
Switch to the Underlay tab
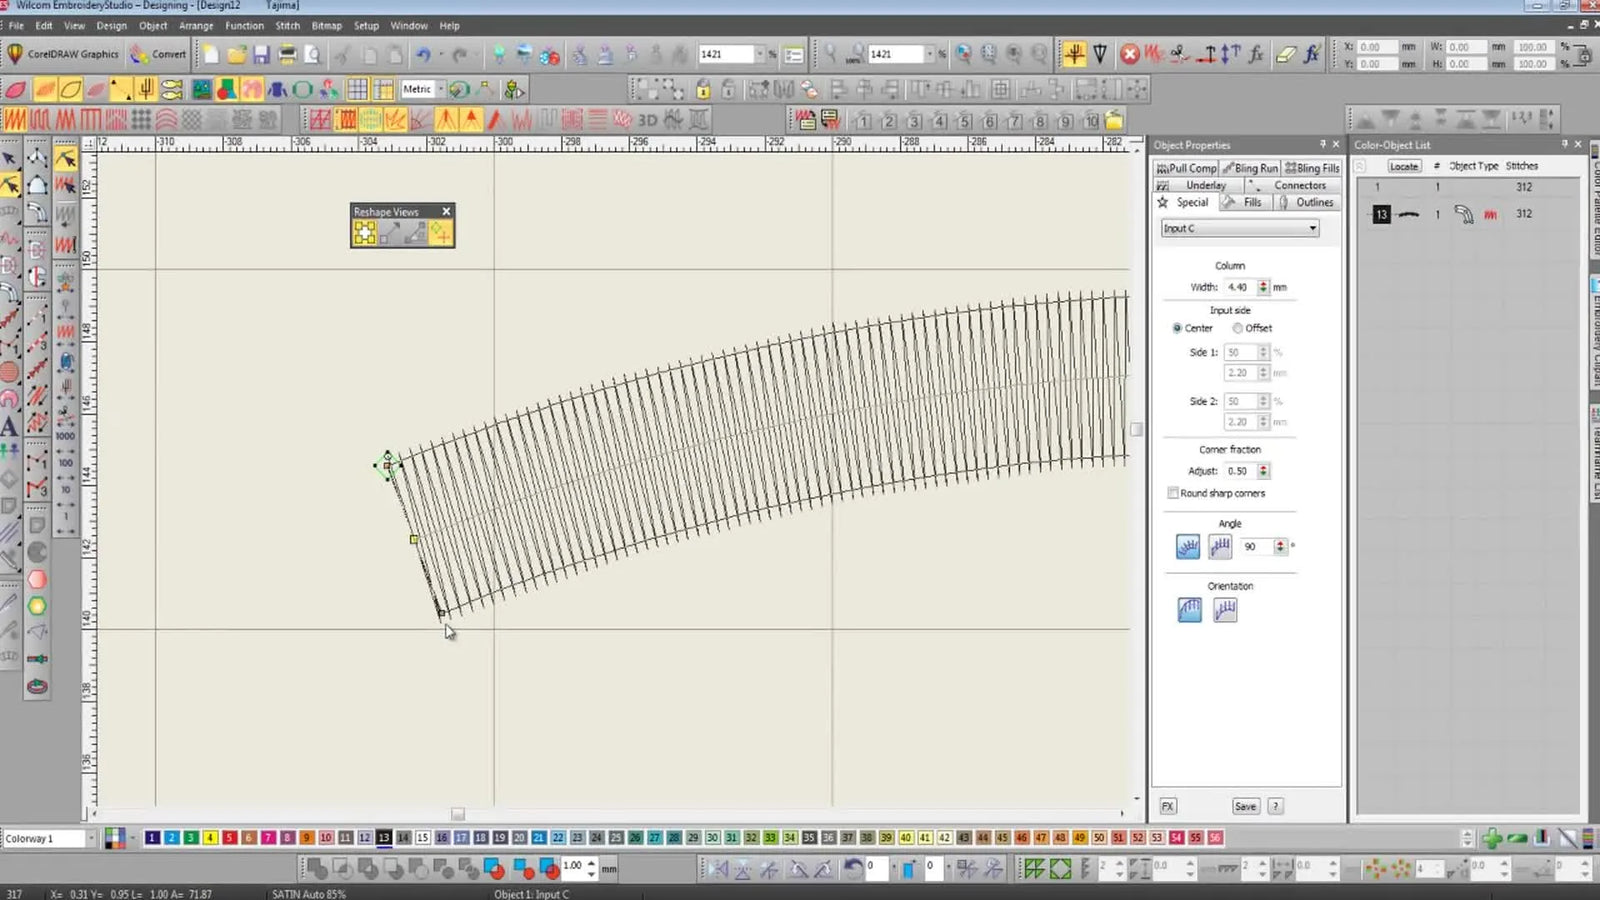(1198, 185)
